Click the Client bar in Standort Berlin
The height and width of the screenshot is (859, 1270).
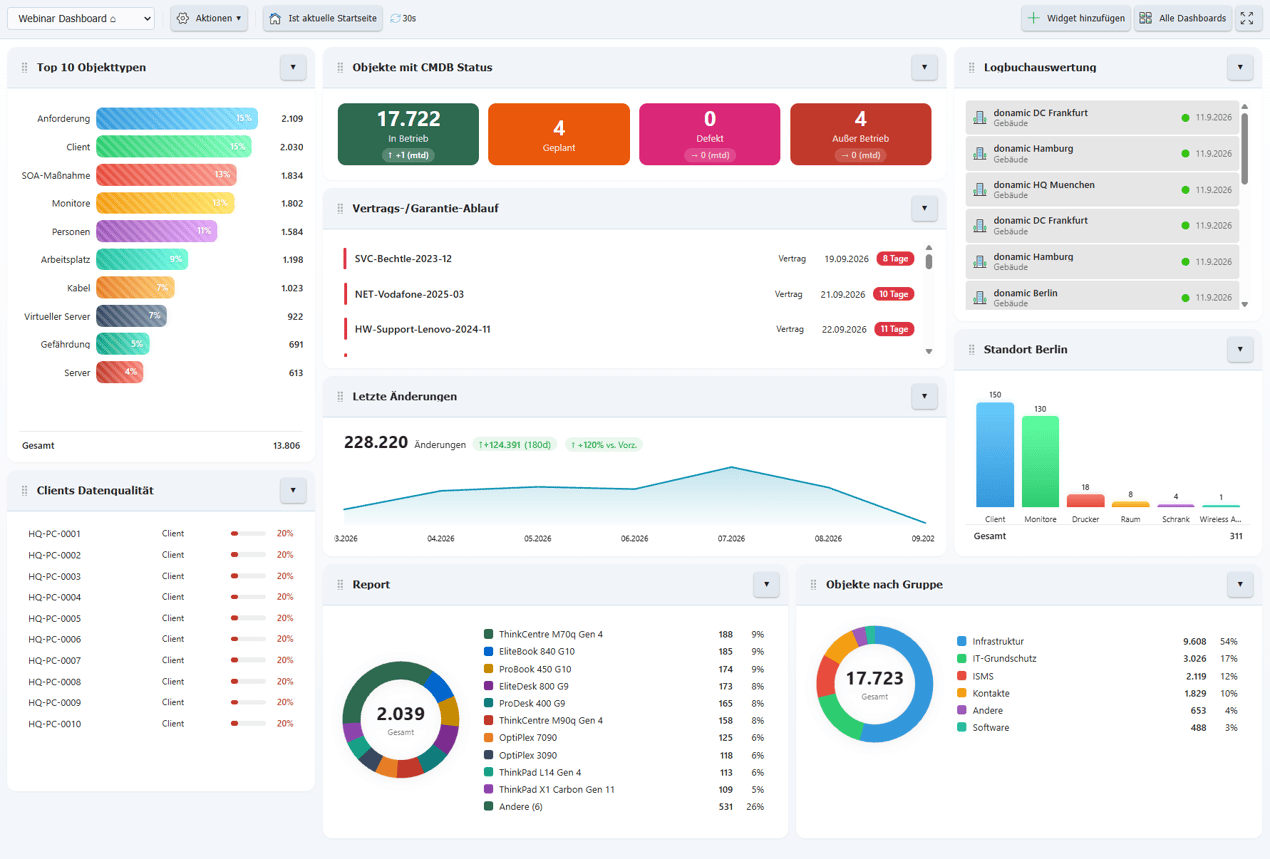(x=995, y=455)
